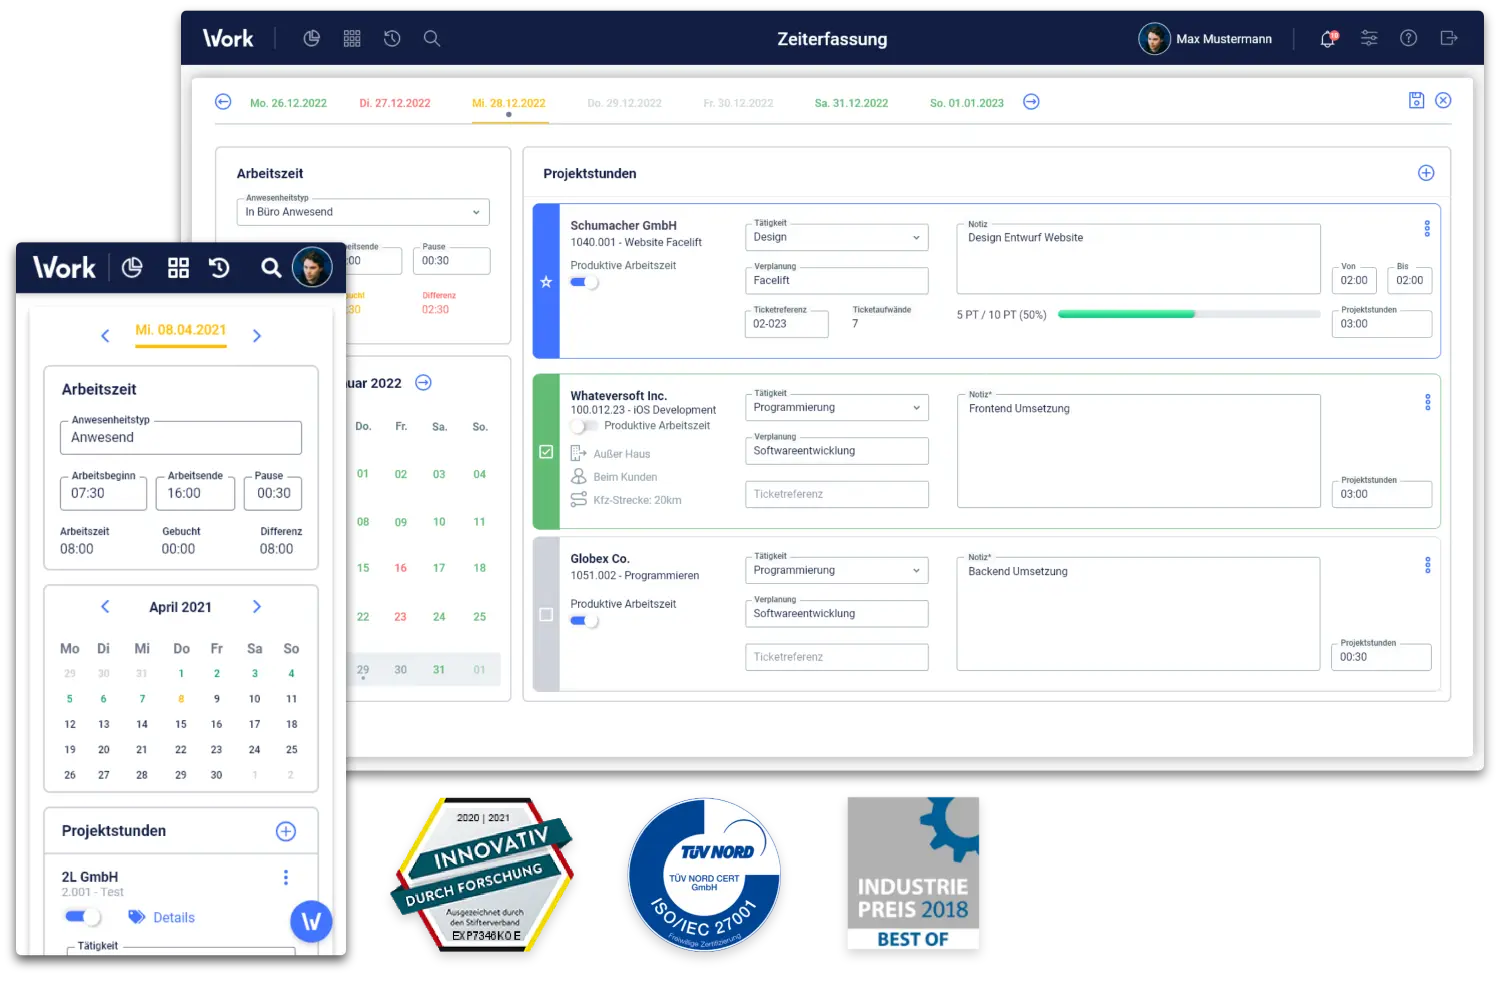Open three-dot menu for 2L GmbH entry
Screen dimensions: 1500x997
click(x=286, y=877)
